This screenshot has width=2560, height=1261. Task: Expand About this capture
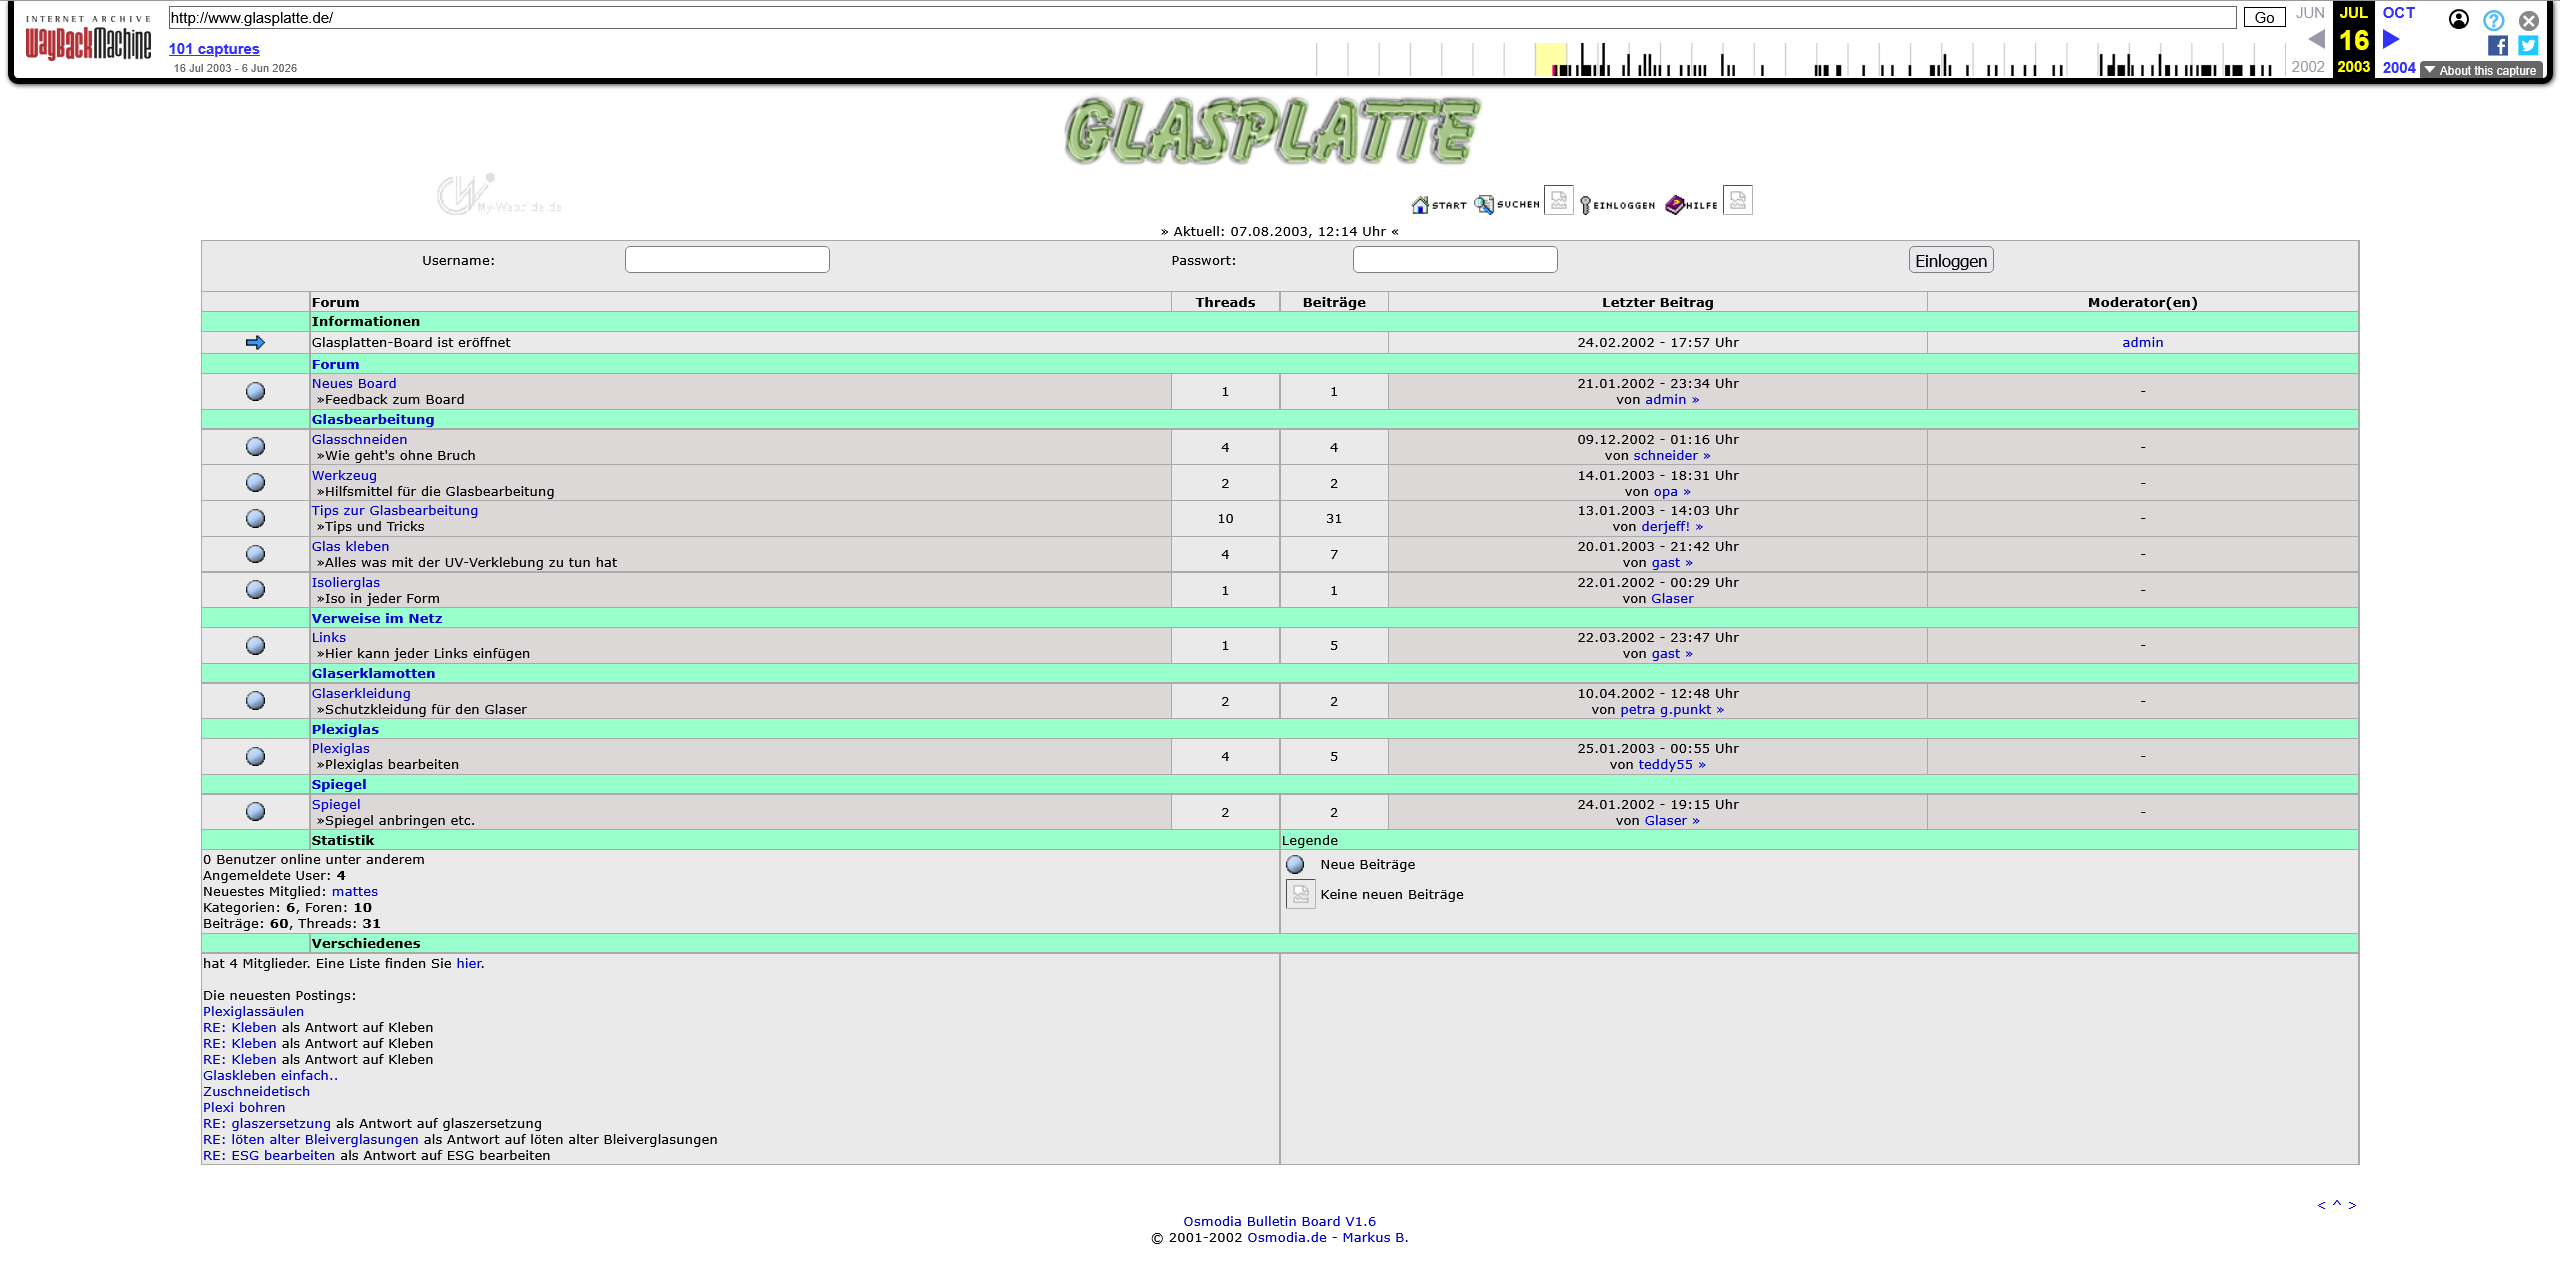point(2481,70)
